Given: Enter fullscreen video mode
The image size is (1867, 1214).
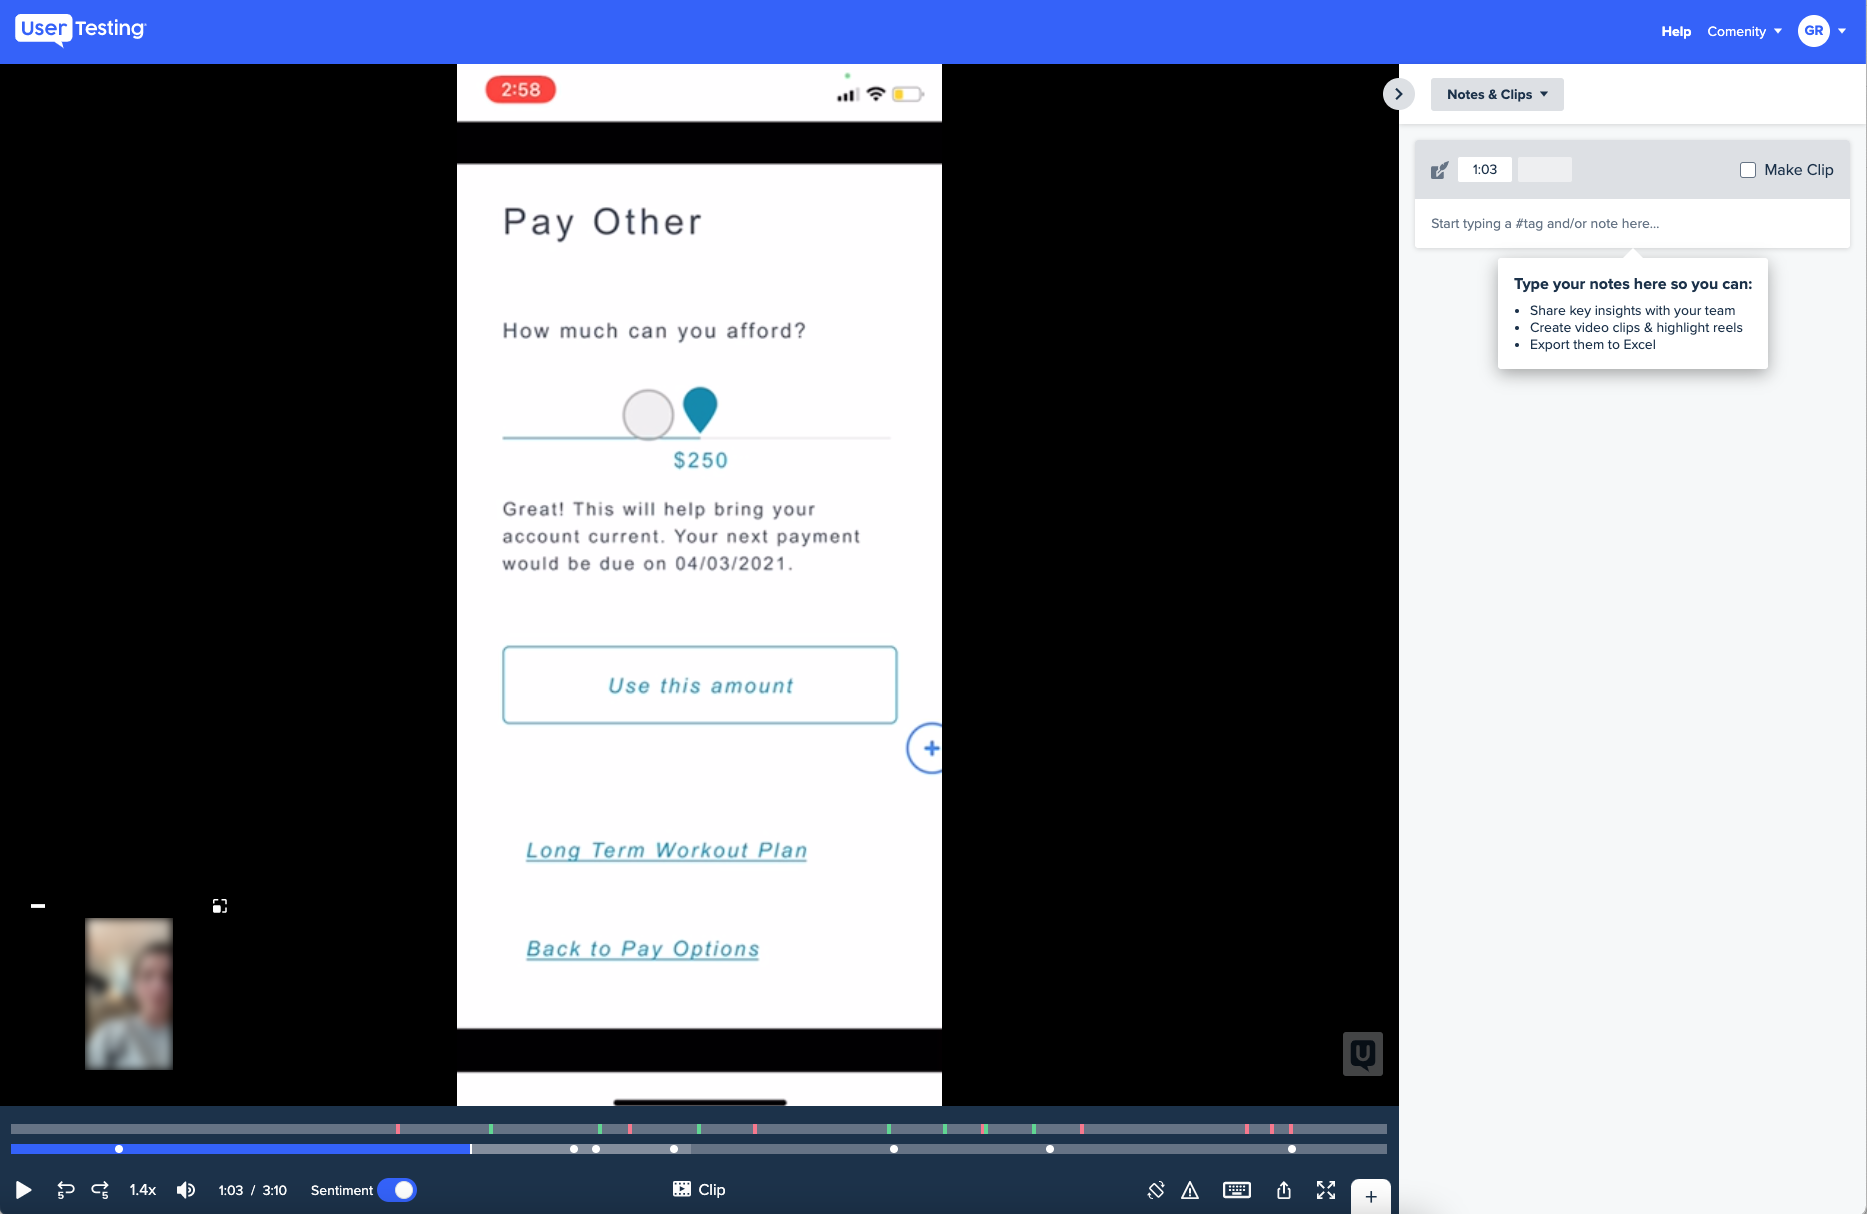Looking at the screenshot, I should tap(1326, 1190).
